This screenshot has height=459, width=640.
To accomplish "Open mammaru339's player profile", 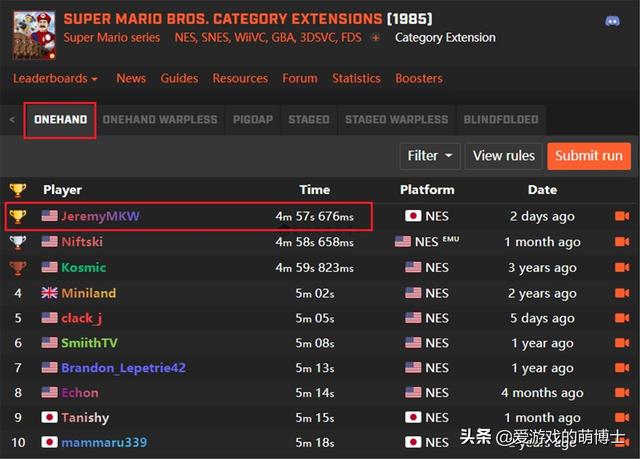I will point(104,442).
